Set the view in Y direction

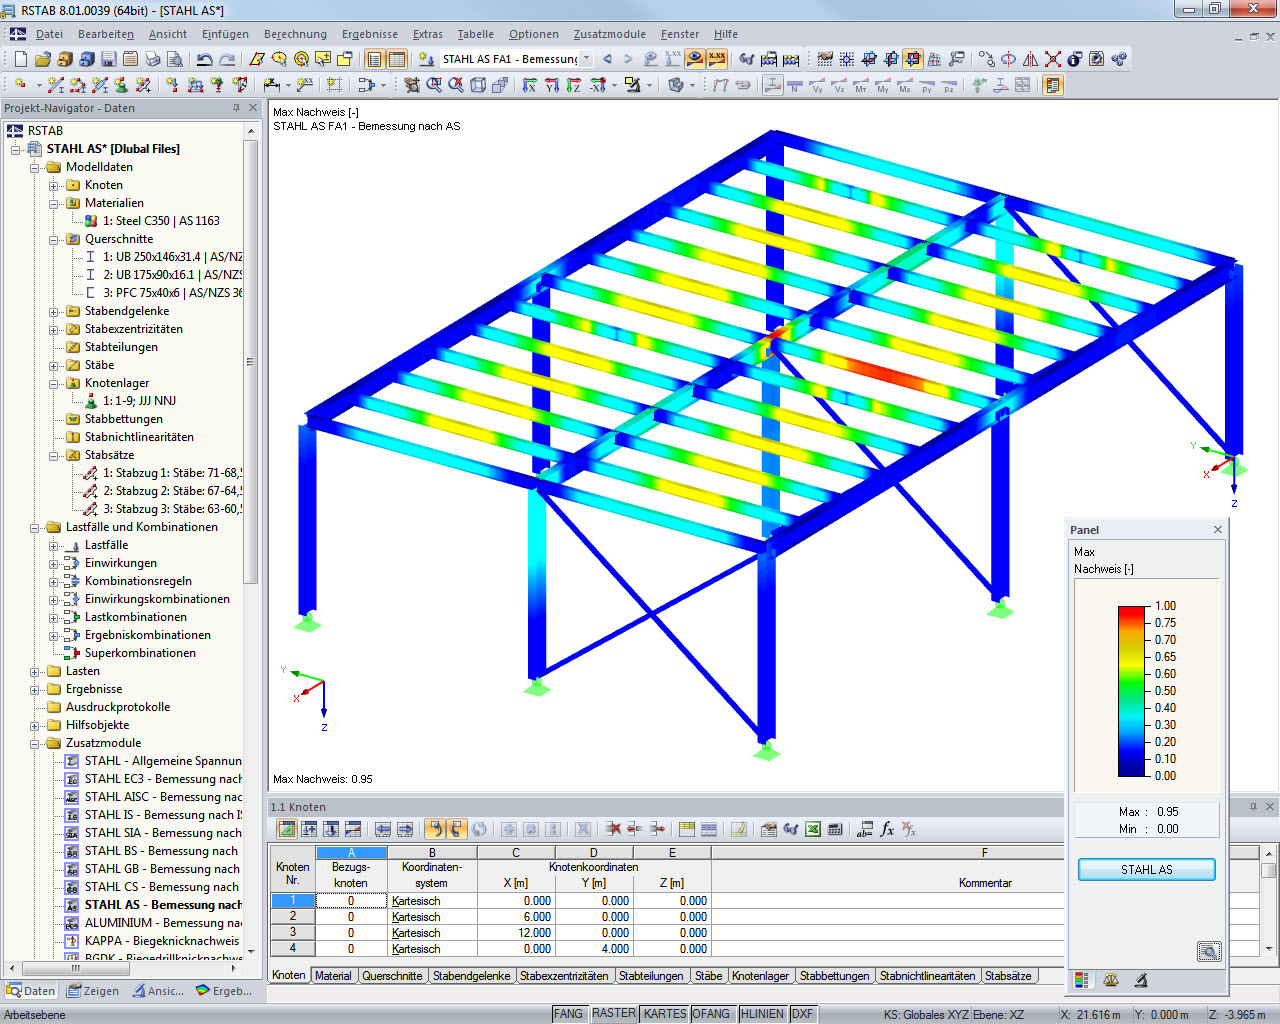click(x=552, y=85)
